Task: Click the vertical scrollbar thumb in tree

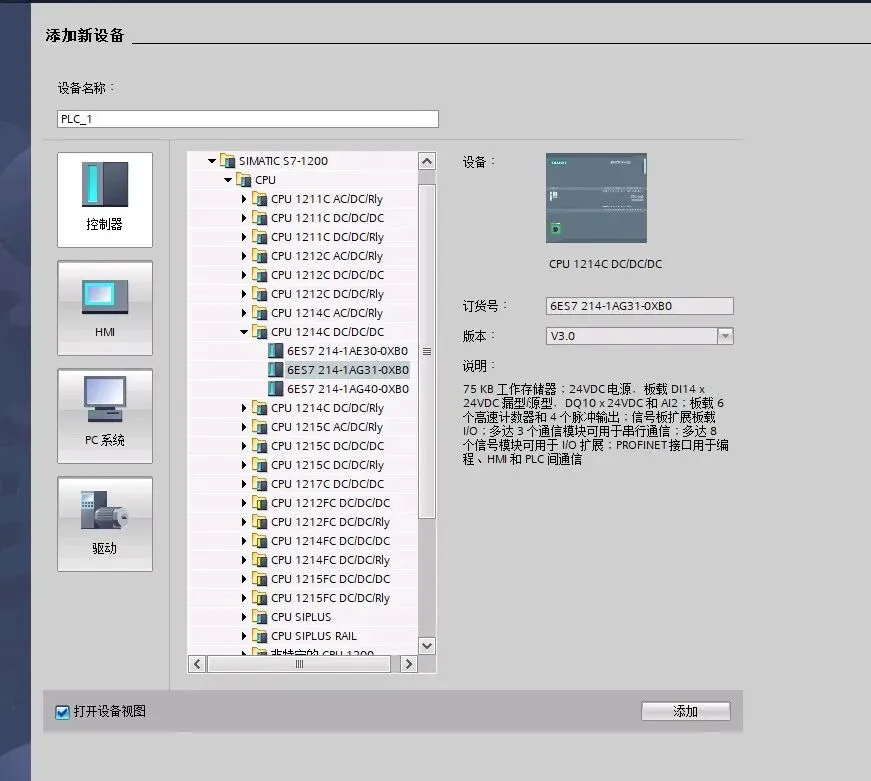Action: [427, 351]
